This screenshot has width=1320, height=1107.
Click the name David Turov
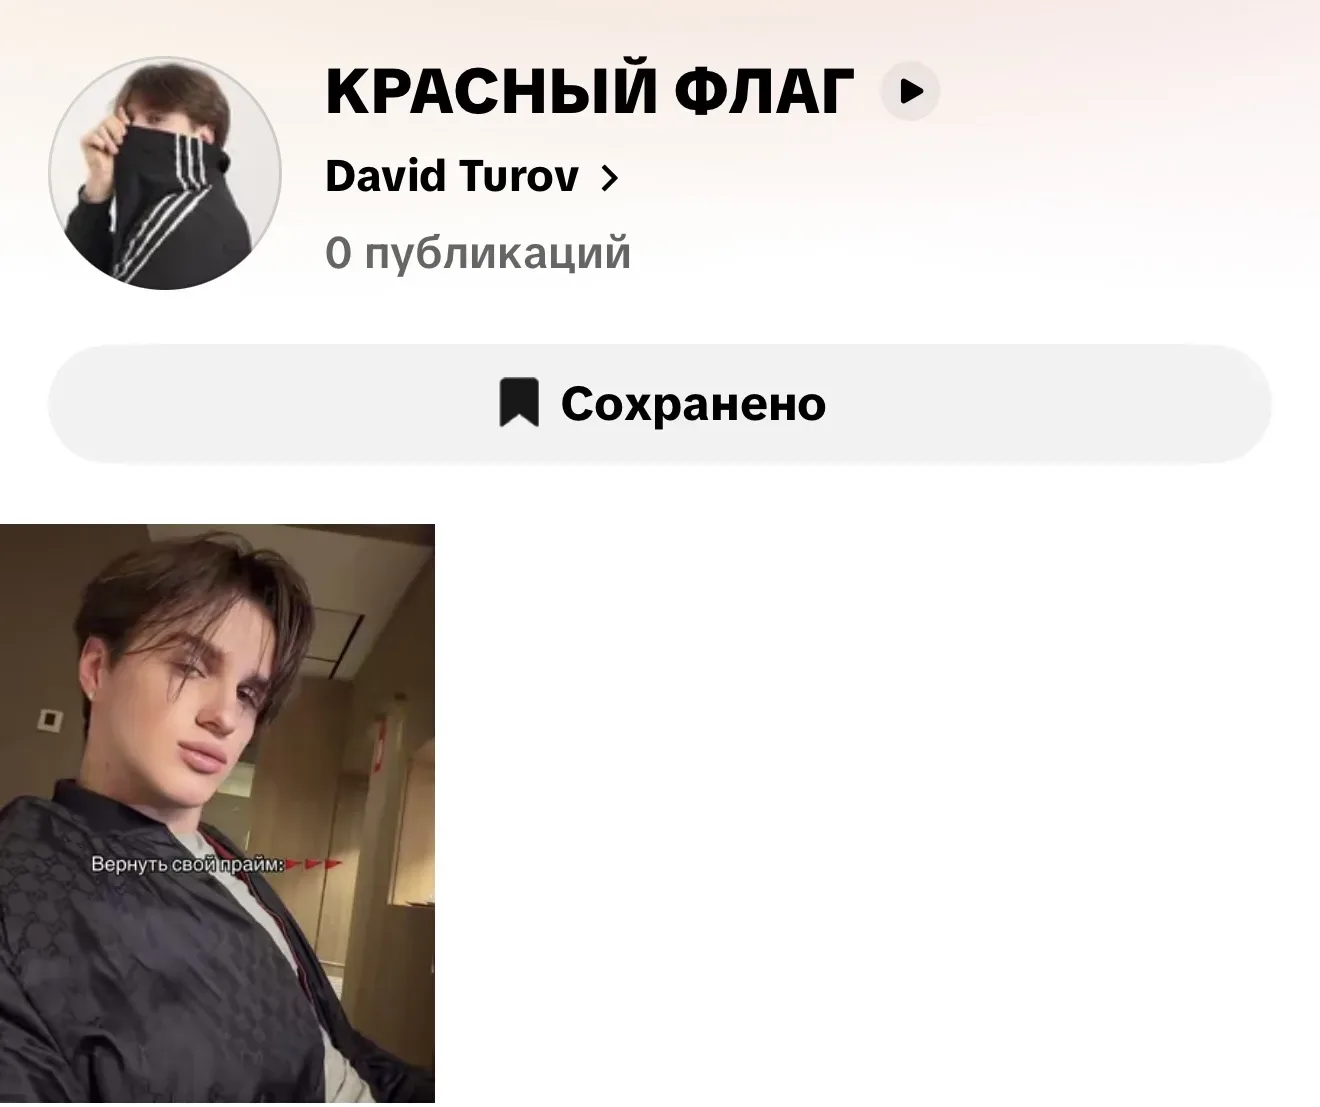[x=452, y=177]
